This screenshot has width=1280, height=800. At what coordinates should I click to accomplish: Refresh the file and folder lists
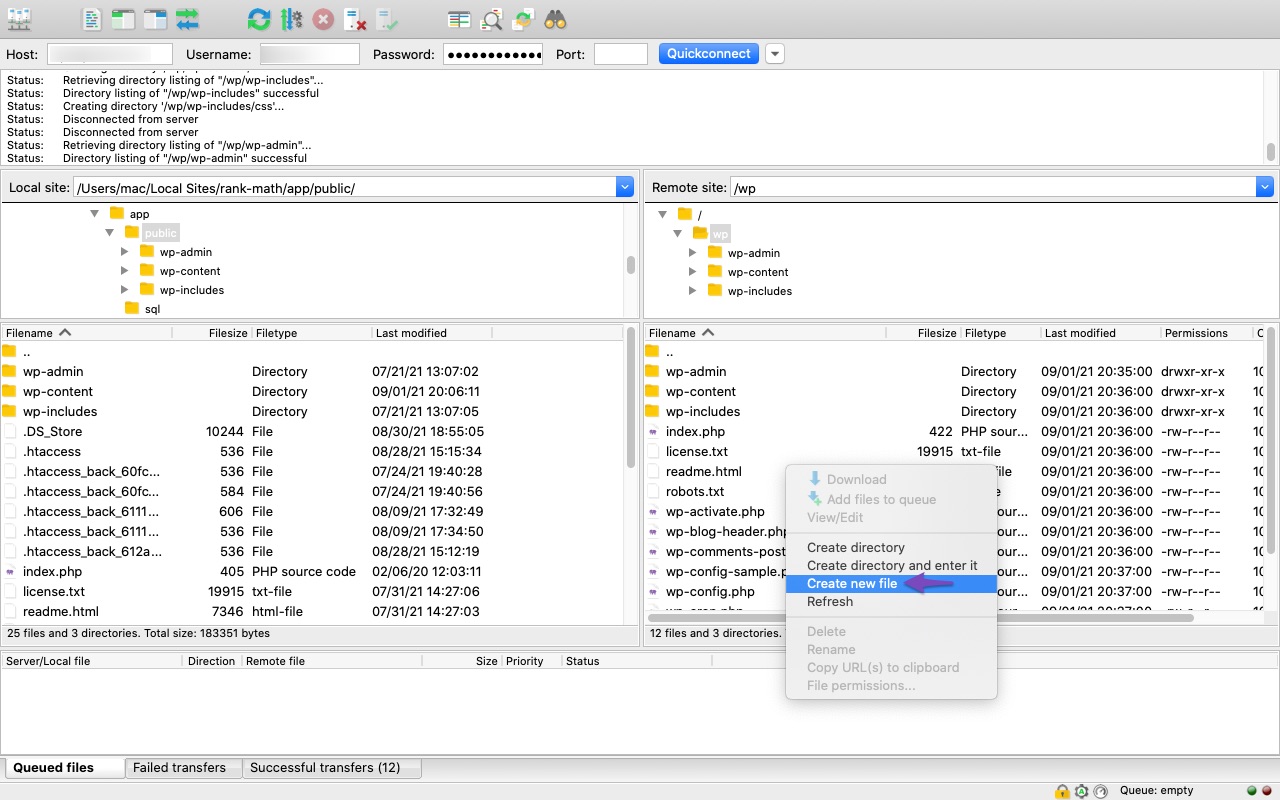pyautogui.click(x=259, y=18)
